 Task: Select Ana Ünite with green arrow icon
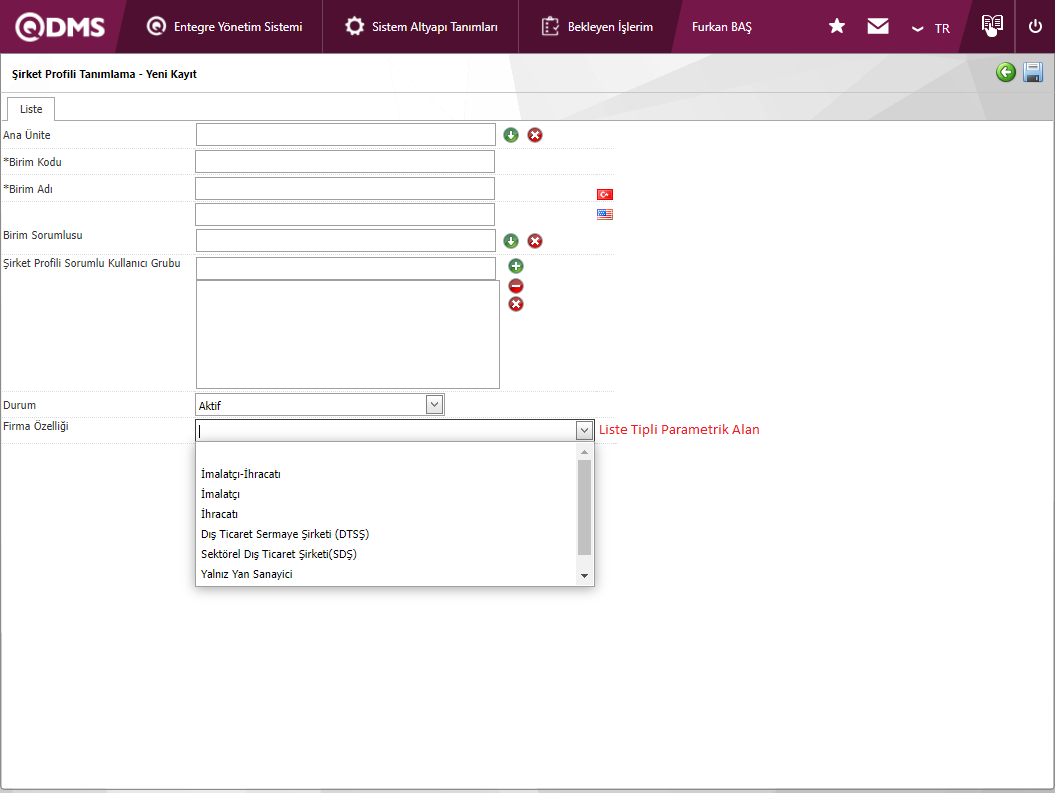tap(511, 135)
